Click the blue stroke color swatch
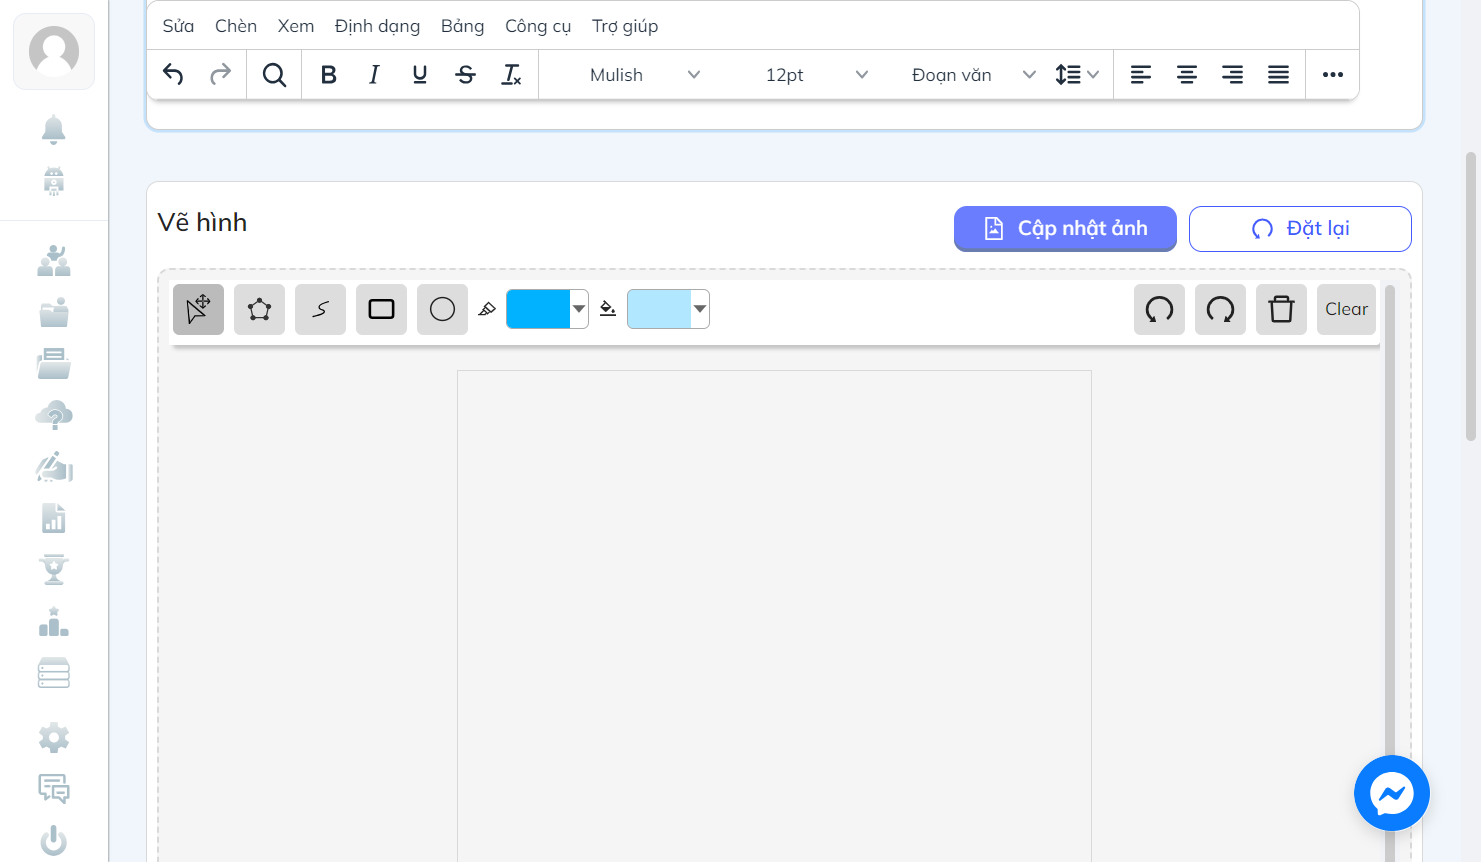1481x862 pixels. 538,309
